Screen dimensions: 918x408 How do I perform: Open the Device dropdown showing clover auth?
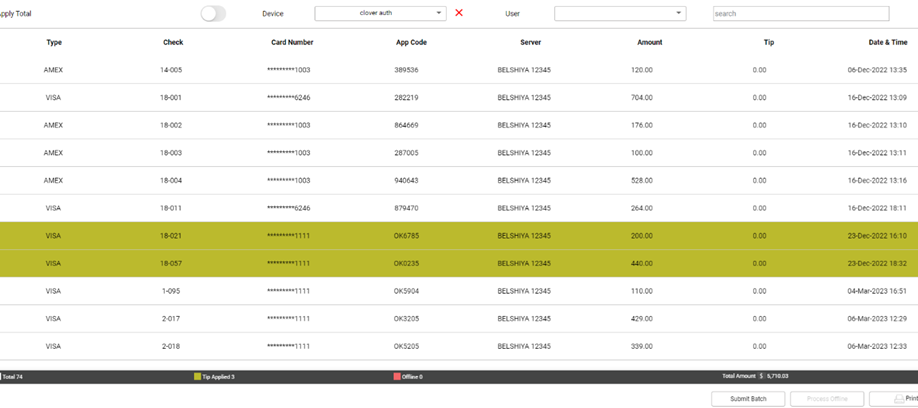[380, 14]
